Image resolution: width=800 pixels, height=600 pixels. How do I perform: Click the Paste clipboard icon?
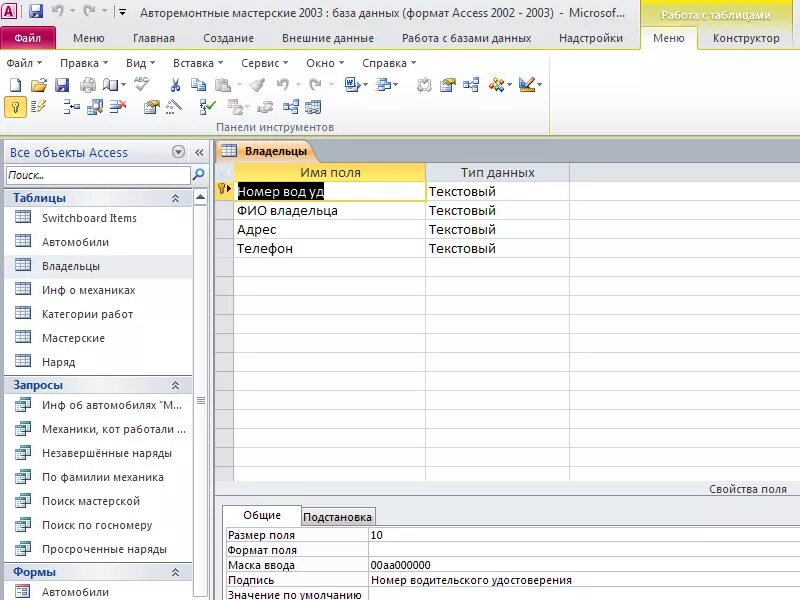click(x=222, y=85)
